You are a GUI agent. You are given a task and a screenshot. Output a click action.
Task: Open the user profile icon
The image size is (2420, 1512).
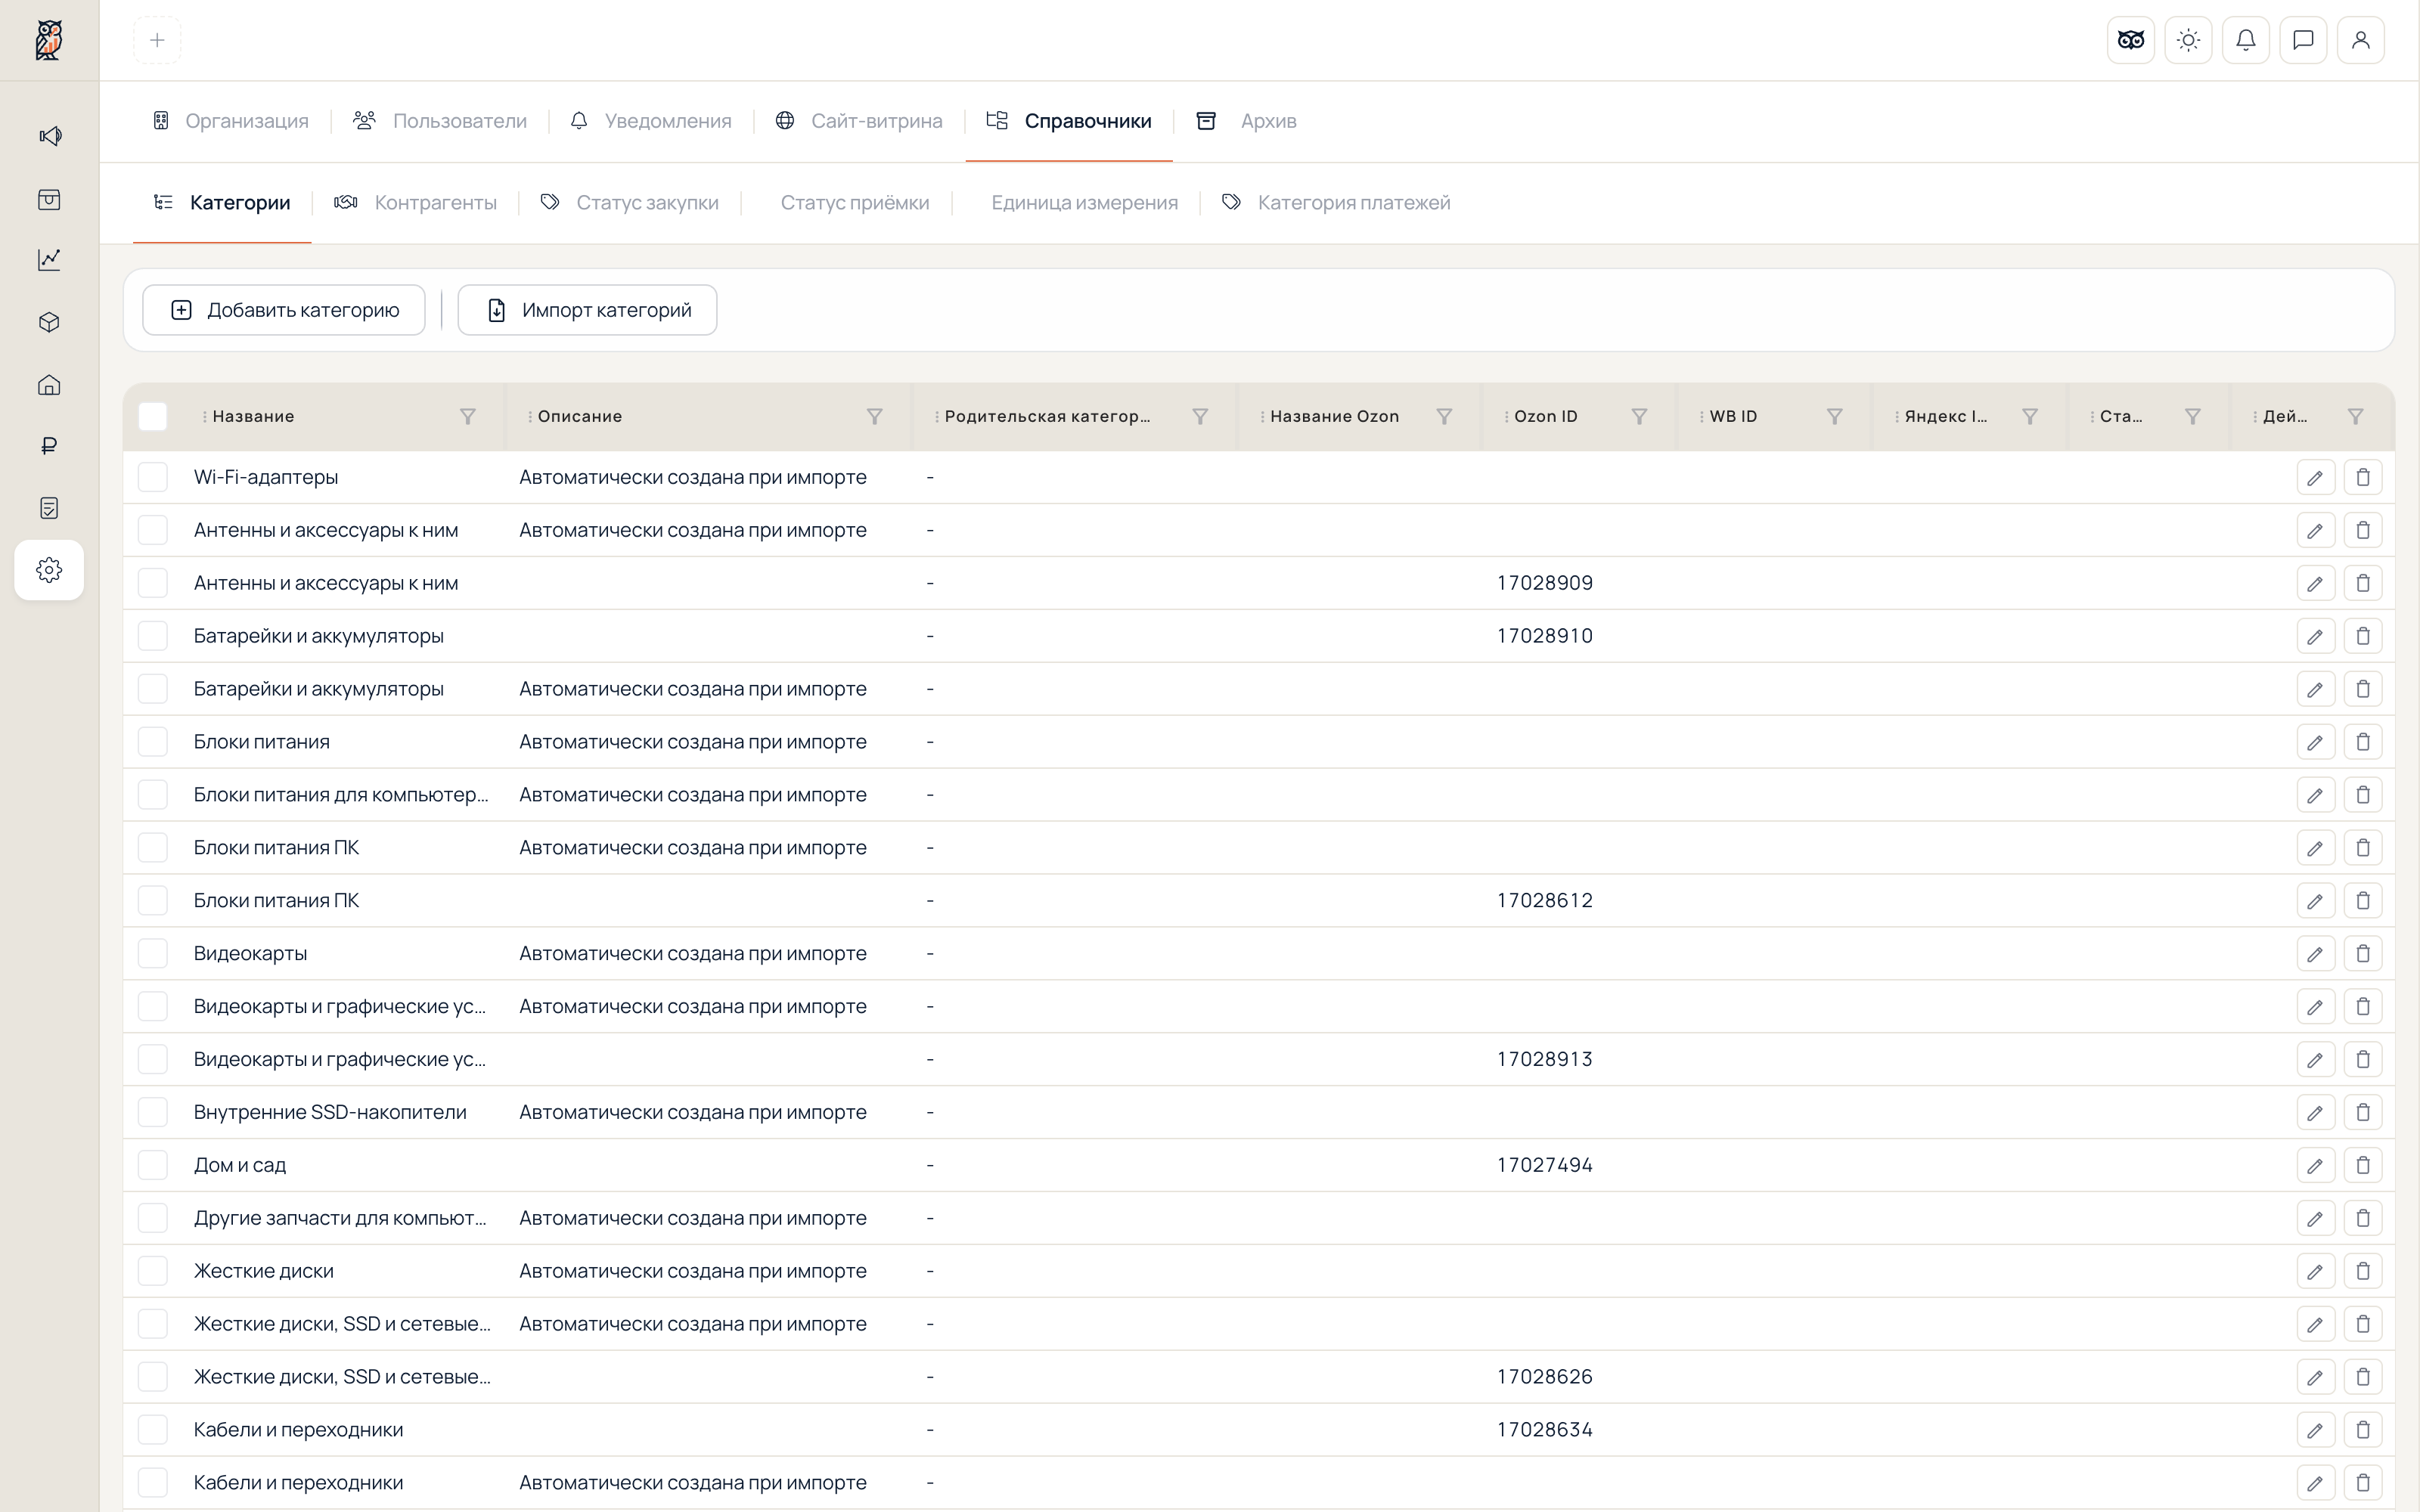(x=2361, y=40)
